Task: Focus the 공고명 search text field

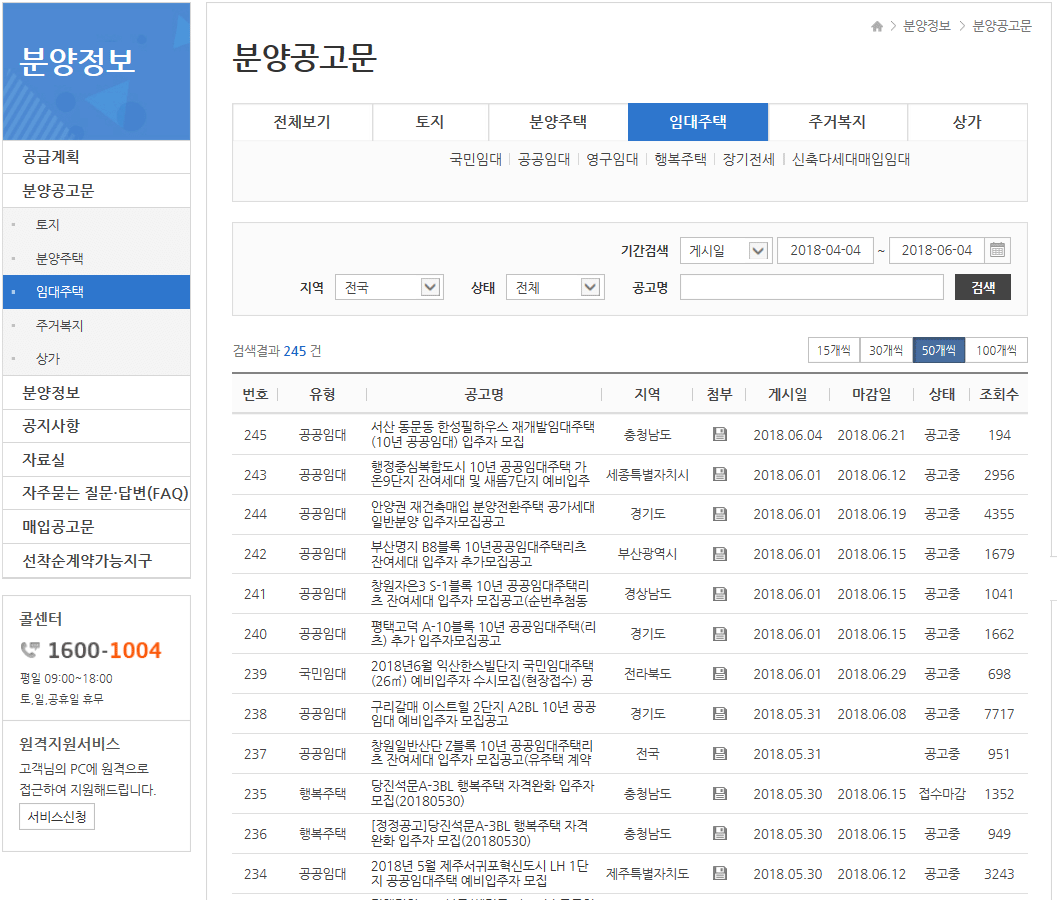Action: pyautogui.click(x=812, y=287)
